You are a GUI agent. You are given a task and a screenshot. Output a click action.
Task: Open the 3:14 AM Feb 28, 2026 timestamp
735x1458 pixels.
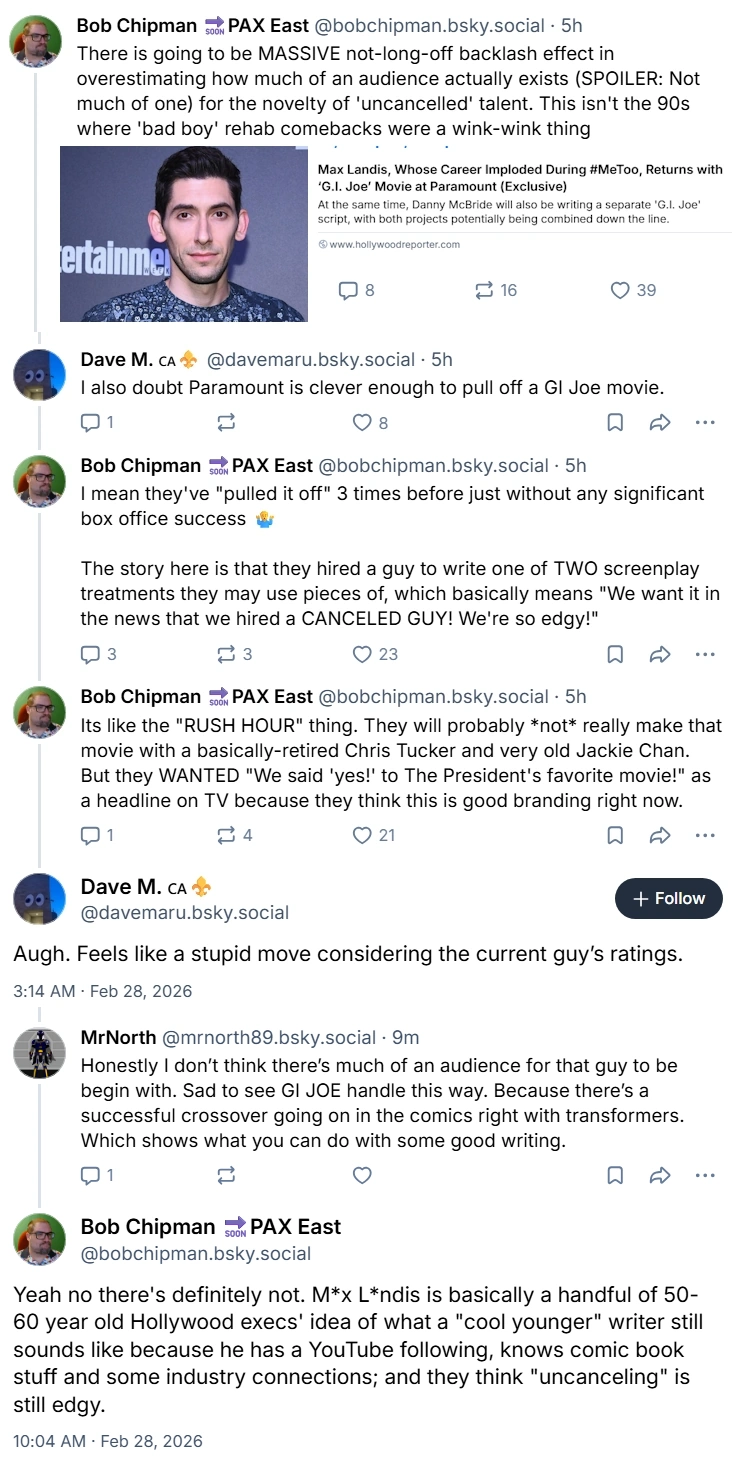[102, 991]
